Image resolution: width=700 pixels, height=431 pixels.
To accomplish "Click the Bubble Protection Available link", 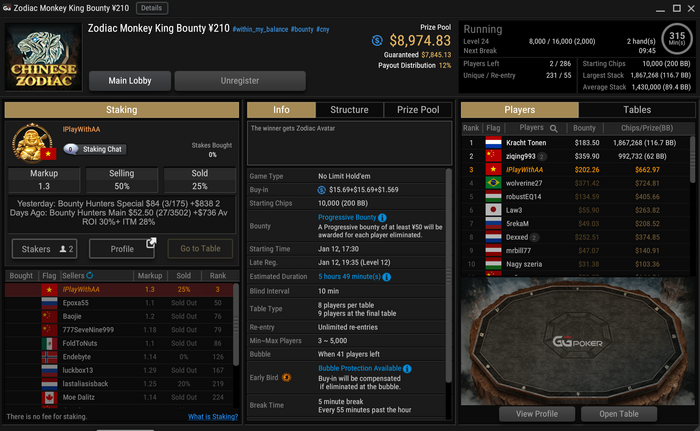I will (359, 368).
